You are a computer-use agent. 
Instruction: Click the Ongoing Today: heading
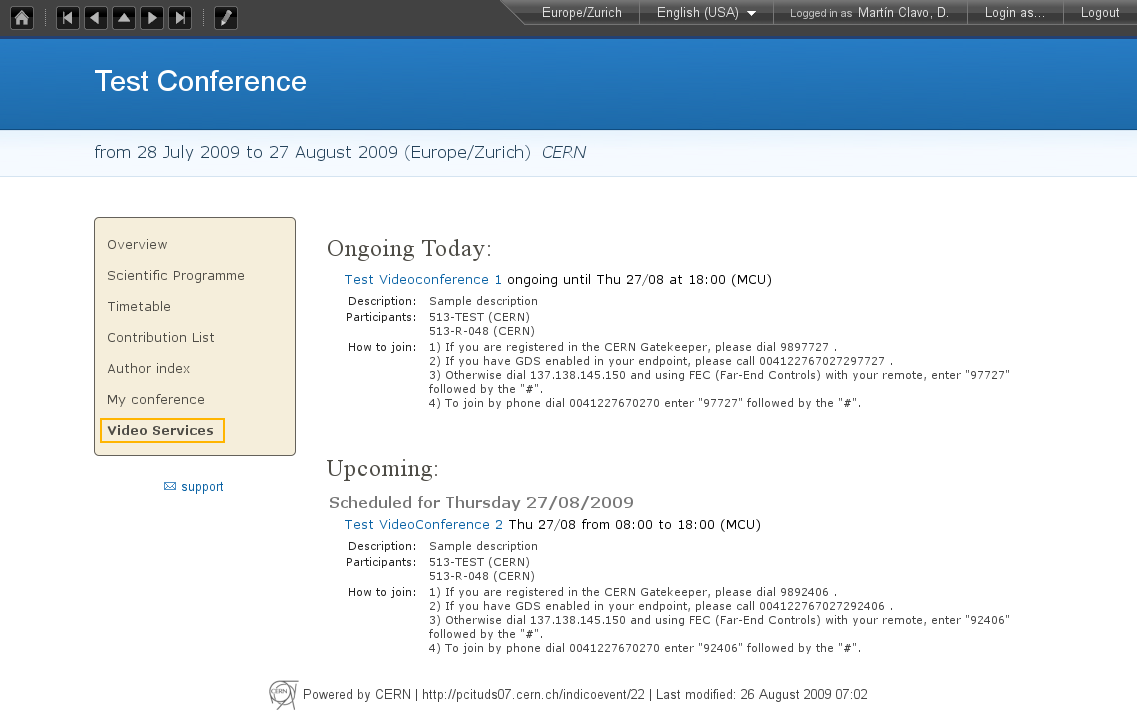409,249
